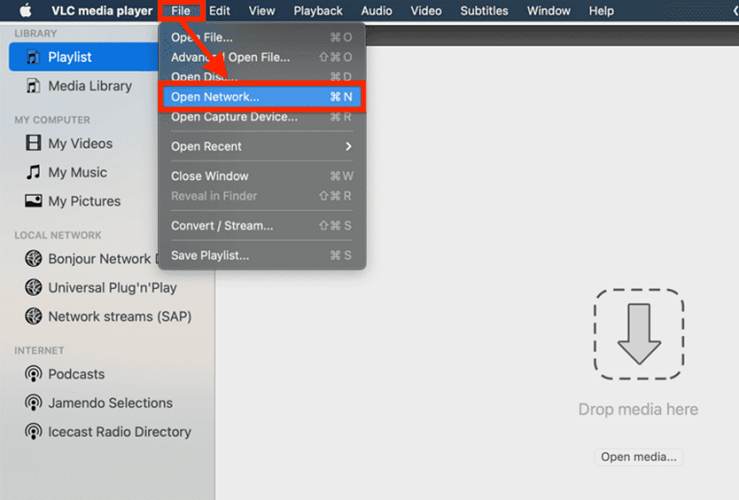
Task: Select Network streams (SAP) in sidebar
Action: 119,317
